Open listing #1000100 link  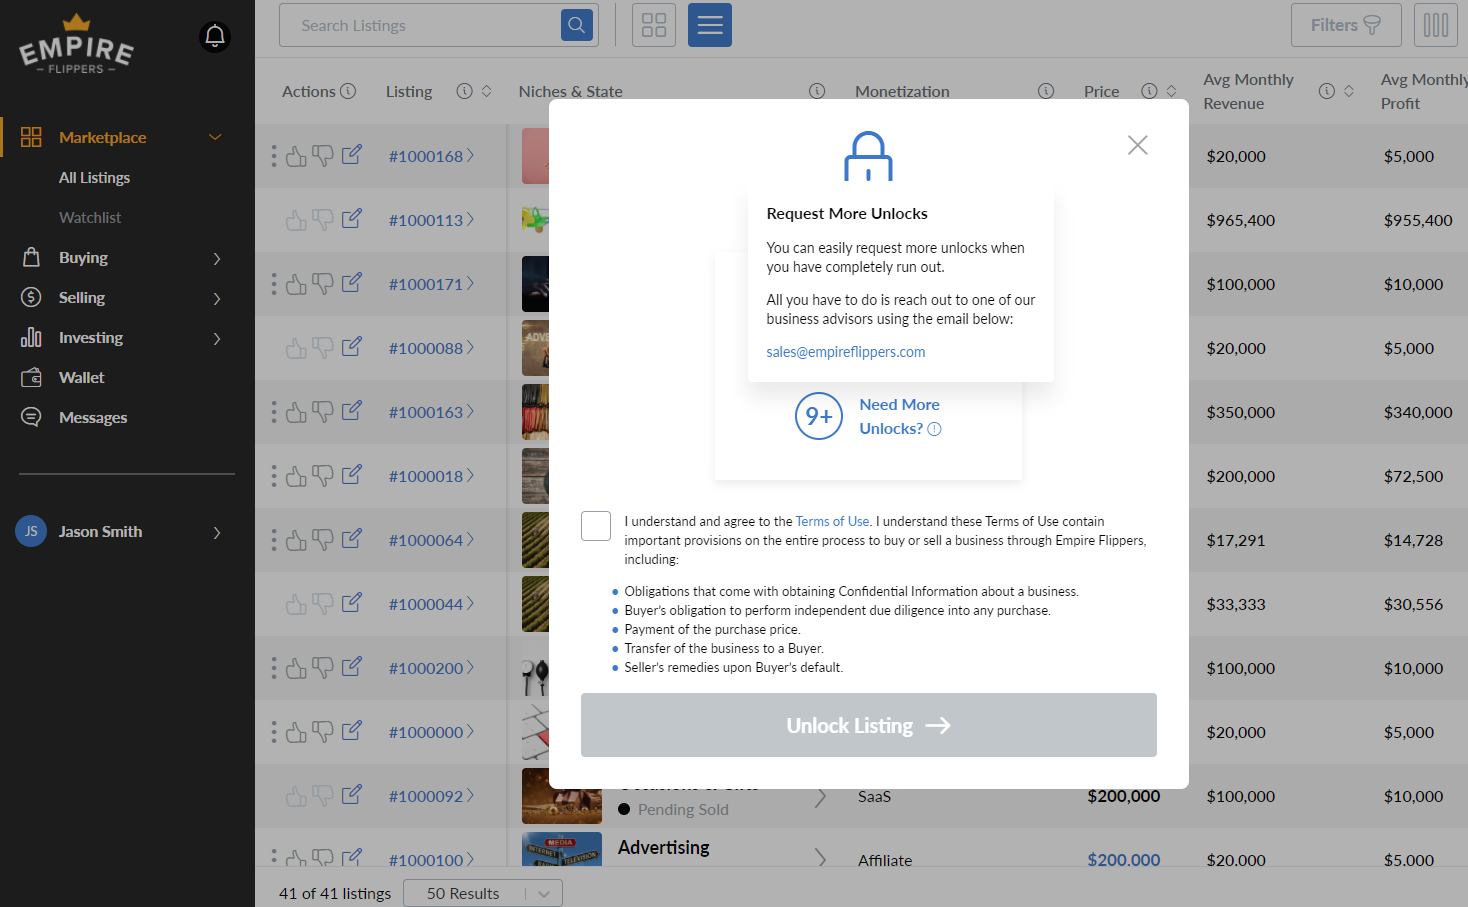(x=431, y=860)
